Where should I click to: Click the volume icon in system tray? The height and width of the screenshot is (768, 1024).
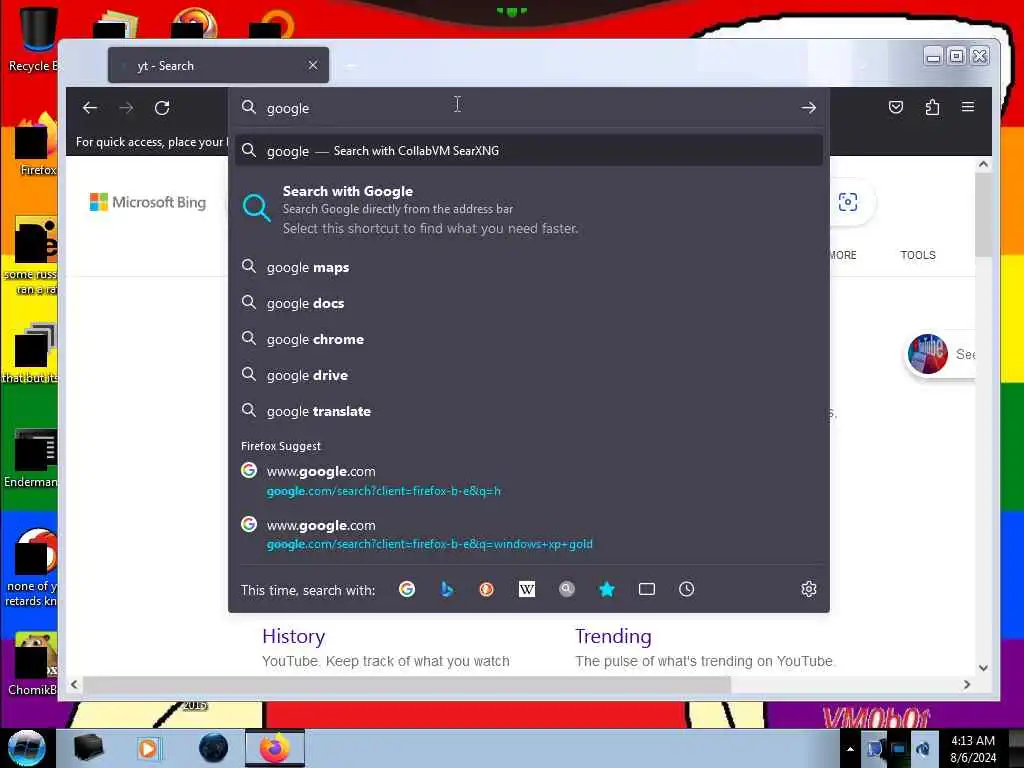923,749
